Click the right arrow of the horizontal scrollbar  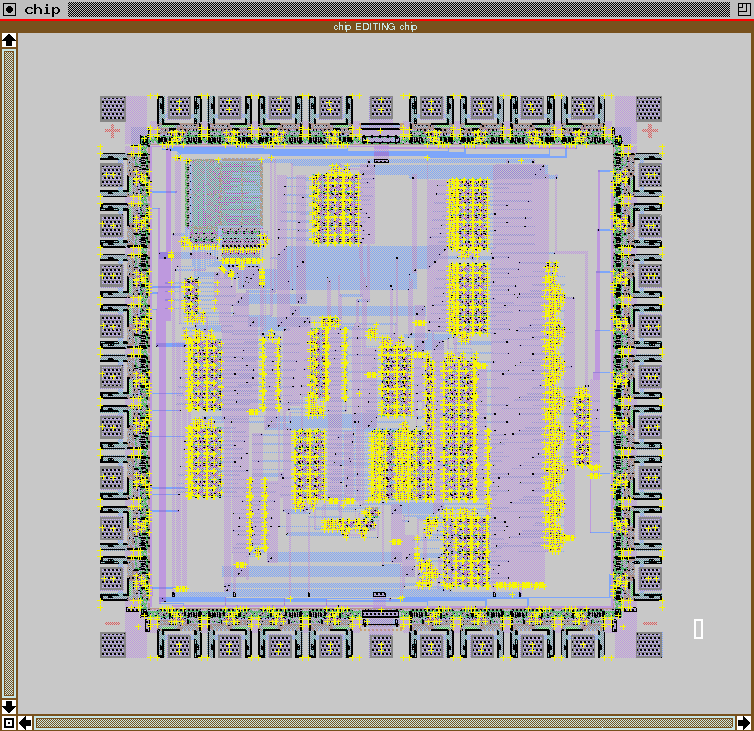743,722
